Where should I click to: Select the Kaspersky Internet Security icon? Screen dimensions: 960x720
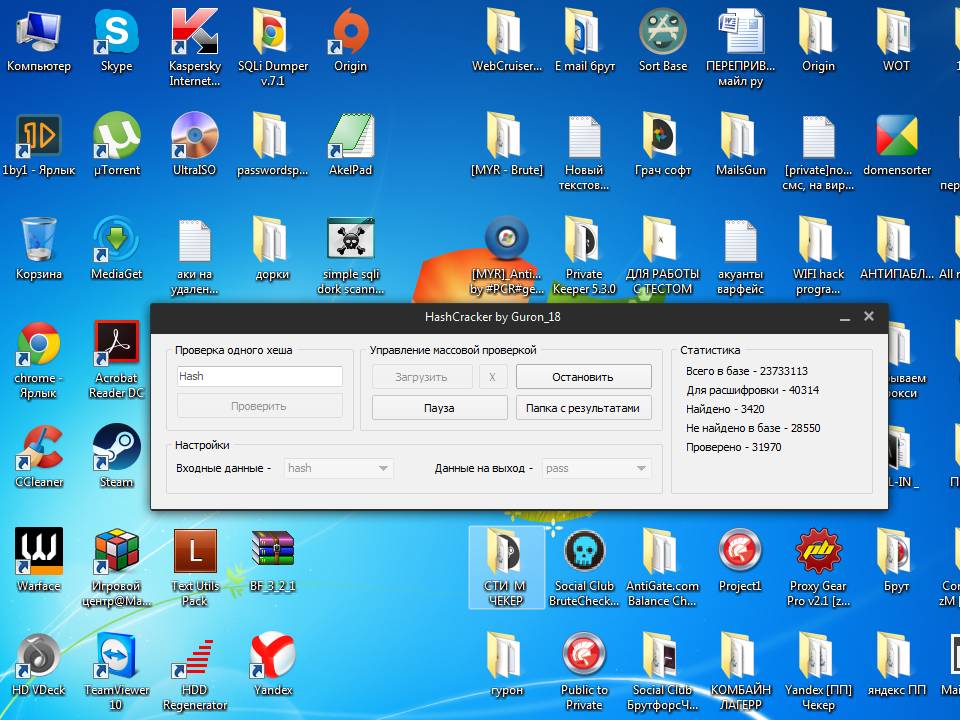194,35
